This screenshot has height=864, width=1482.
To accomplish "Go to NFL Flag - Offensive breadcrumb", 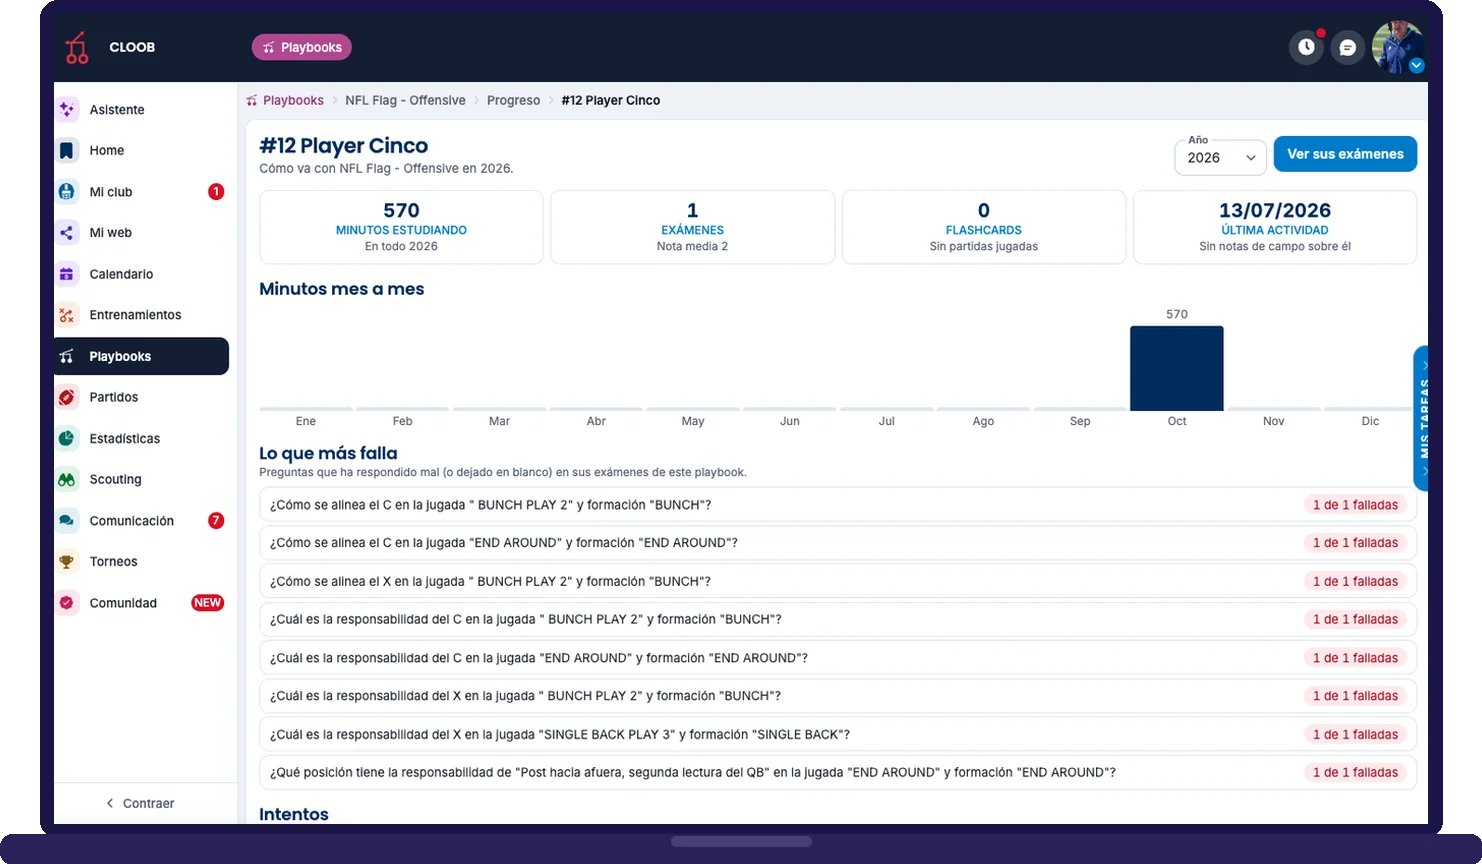I will (x=405, y=100).
